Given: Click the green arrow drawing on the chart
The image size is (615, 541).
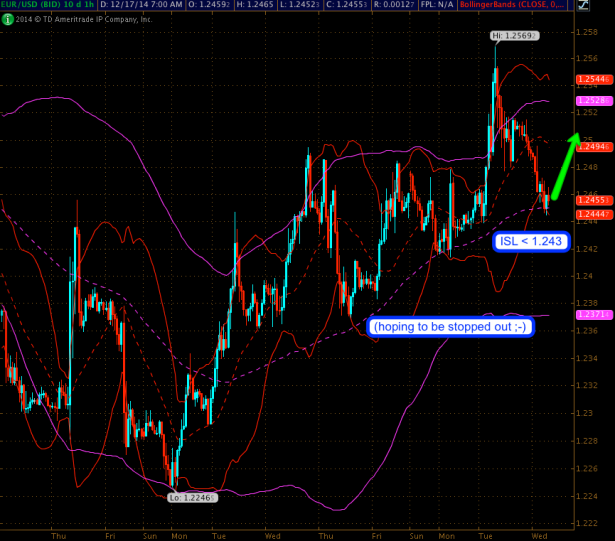Looking at the screenshot, I should 566,156.
